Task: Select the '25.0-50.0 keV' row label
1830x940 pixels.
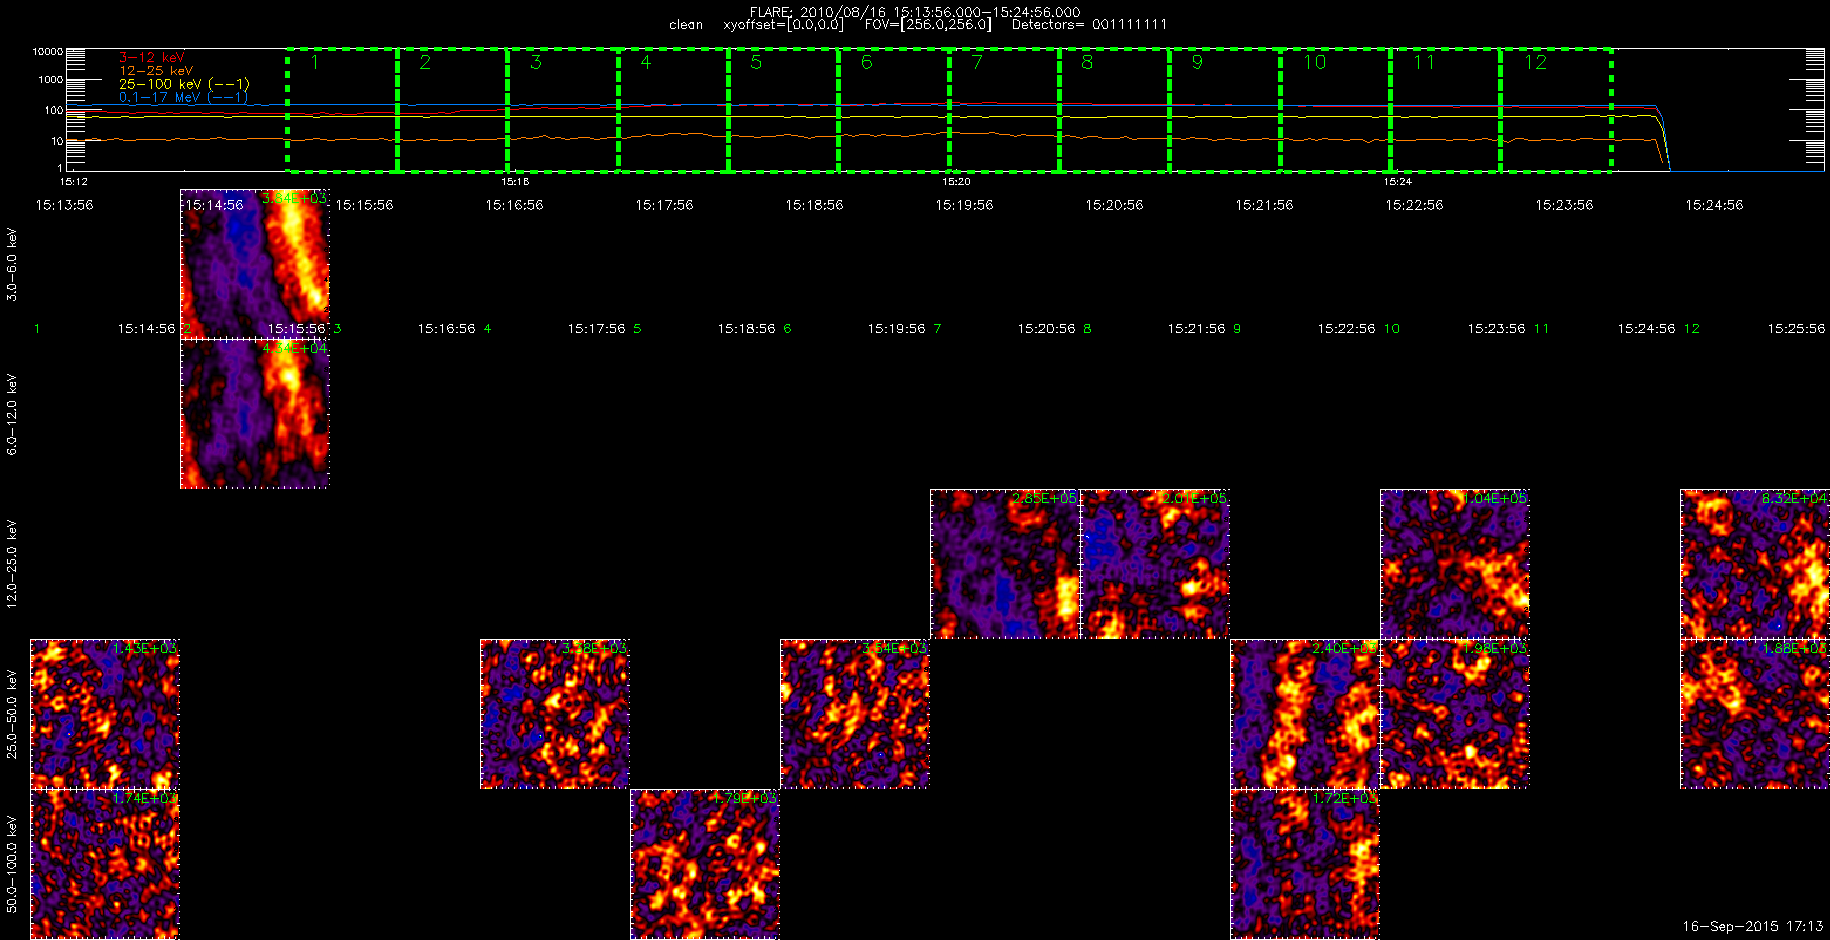Action: coord(12,714)
